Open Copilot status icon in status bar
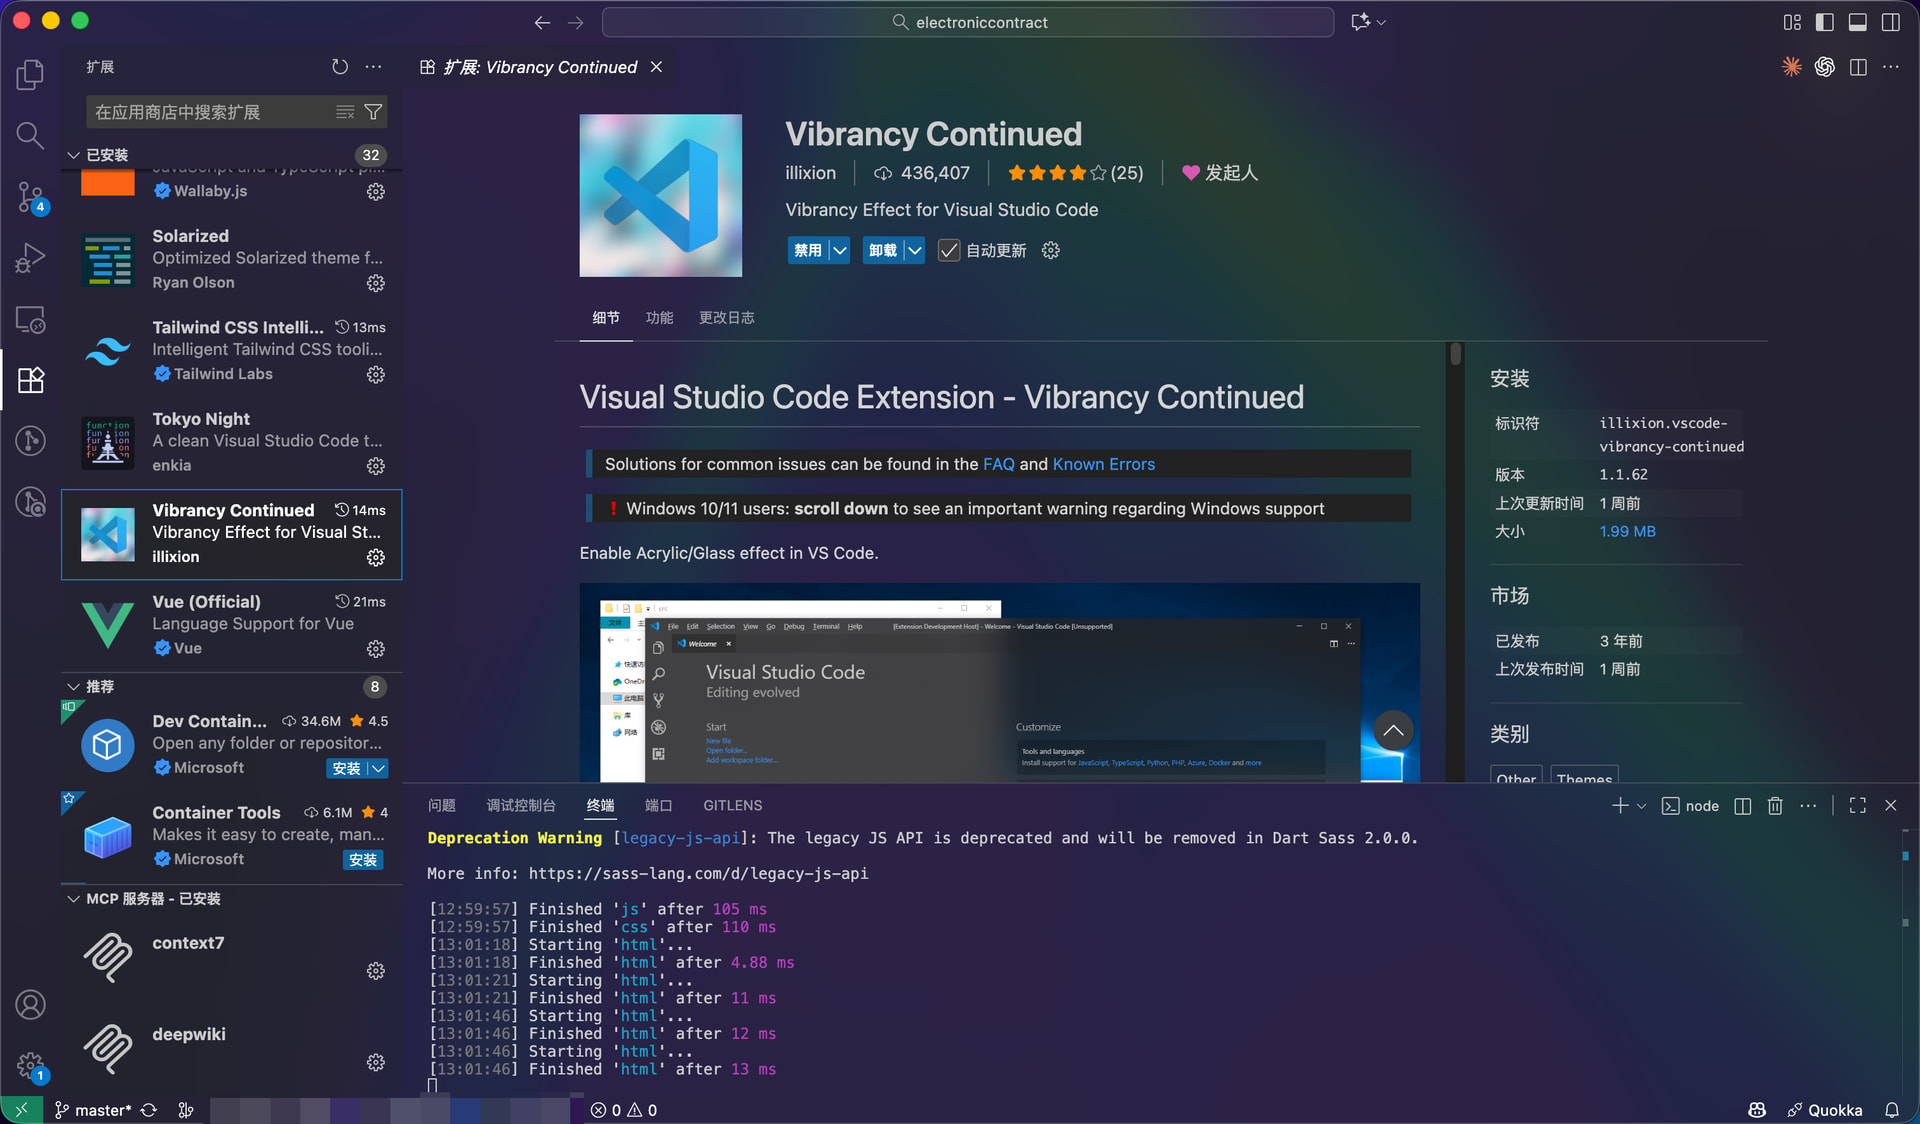This screenshot has width=1920, height=1124. click(1757, 1110)
